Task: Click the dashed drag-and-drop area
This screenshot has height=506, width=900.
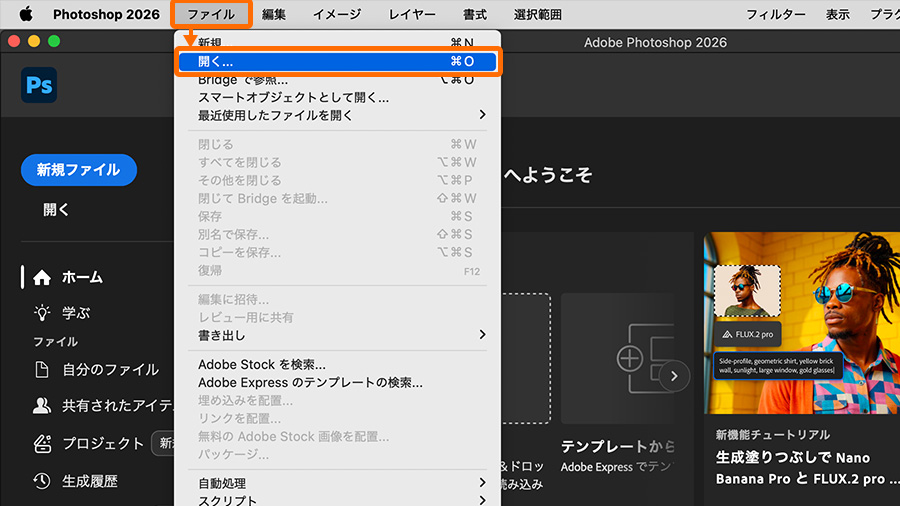Action: [526, 359]
